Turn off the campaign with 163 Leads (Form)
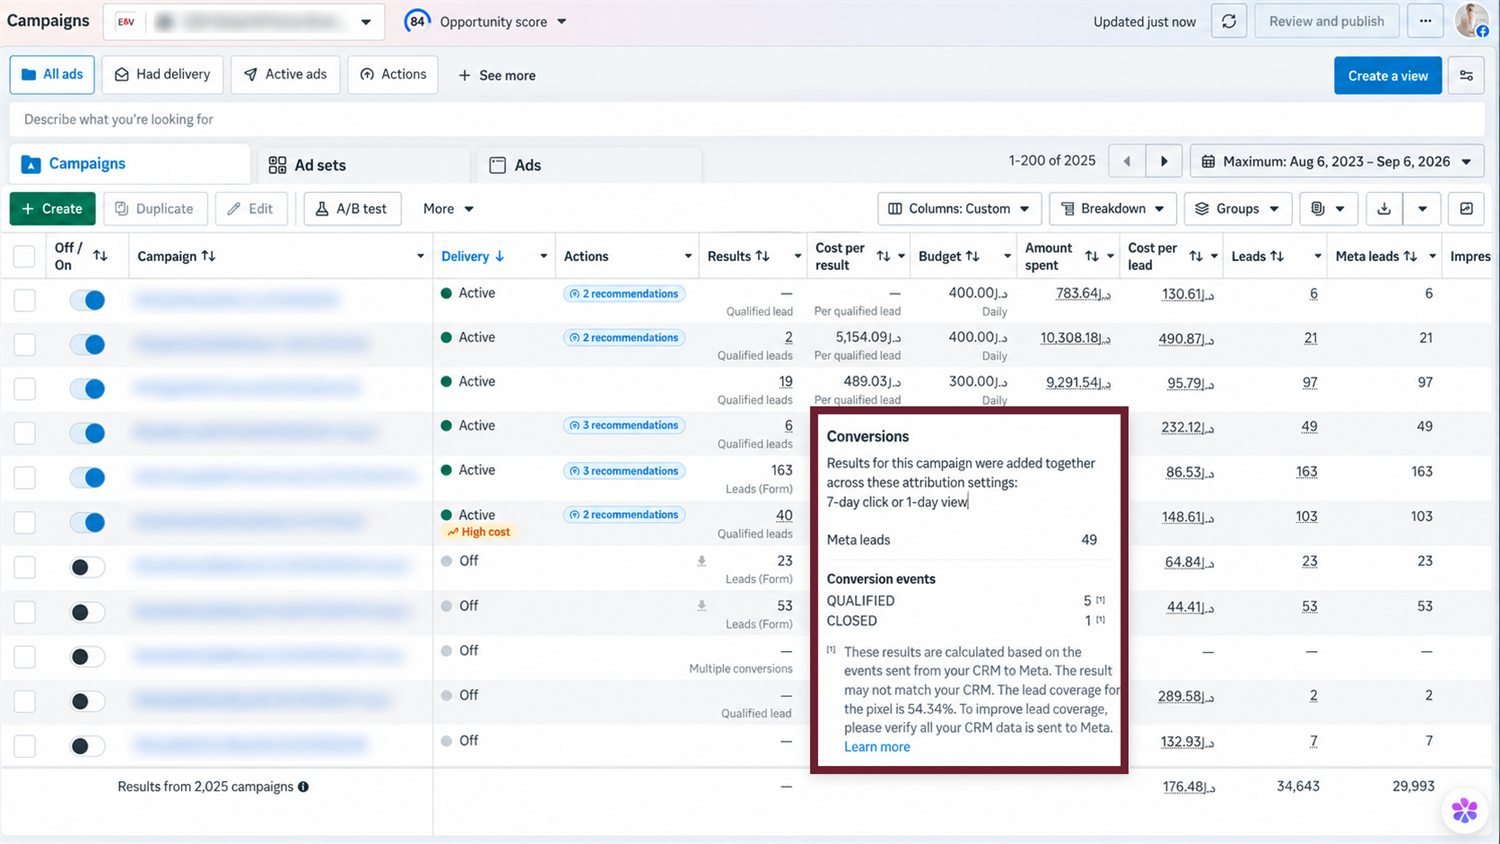The height and width of the screenshot is (844, 1500). [87, 477]
